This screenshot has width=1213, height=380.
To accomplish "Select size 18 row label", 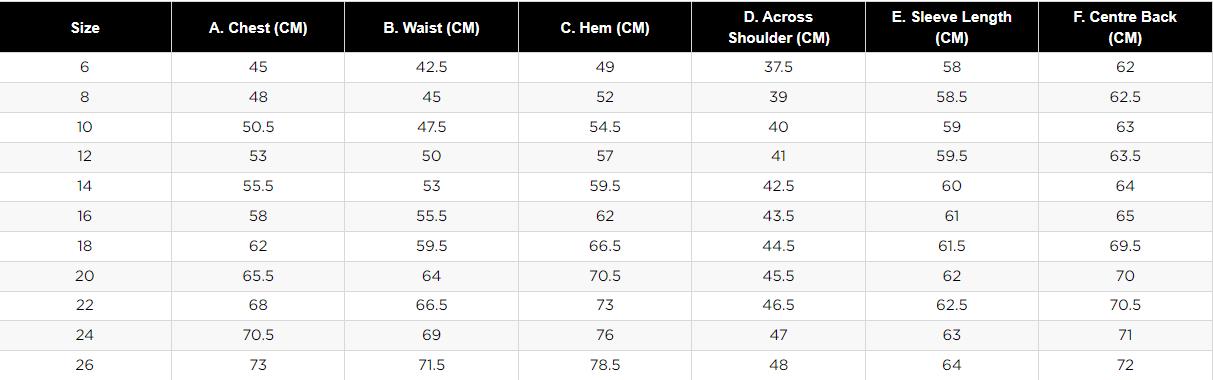I will (85, 246).
